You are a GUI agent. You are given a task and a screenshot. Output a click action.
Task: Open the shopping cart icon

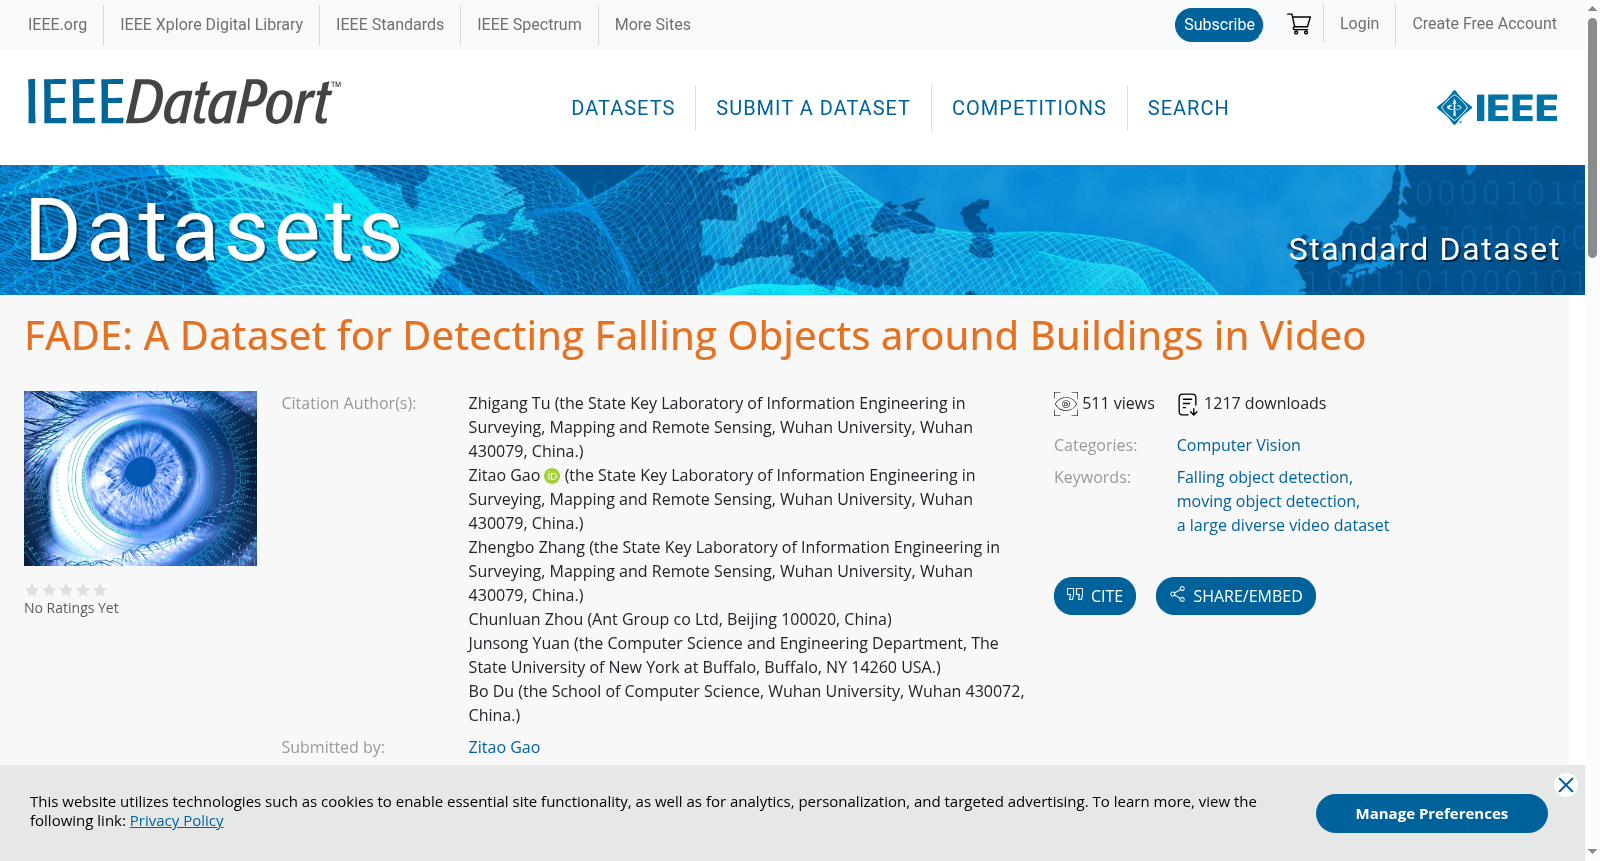coord(1299,24)
